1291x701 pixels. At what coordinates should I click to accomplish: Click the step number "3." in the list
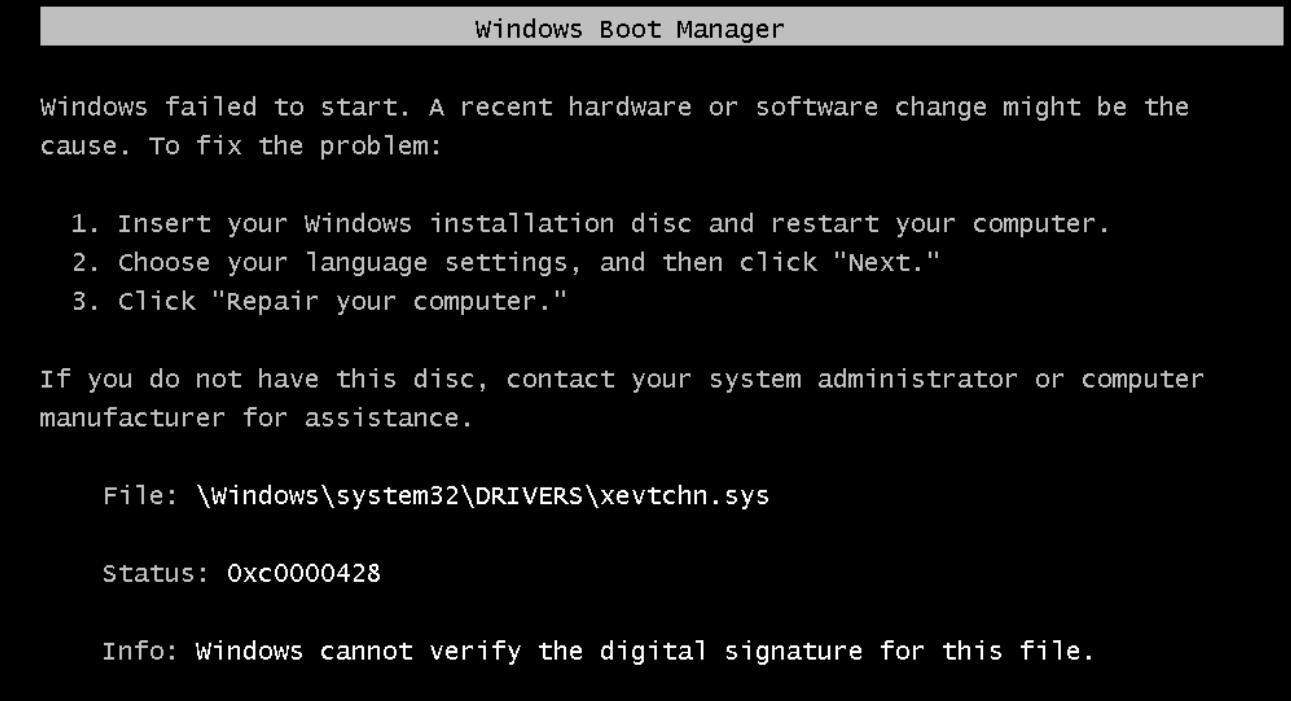coord(85,303)
